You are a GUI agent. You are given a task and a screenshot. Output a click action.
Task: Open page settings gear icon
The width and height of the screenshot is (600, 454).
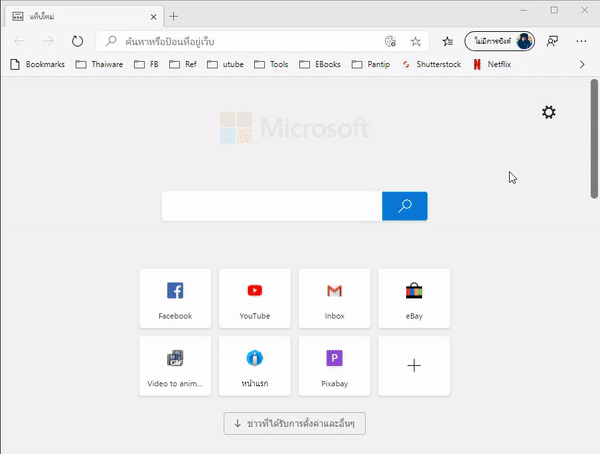point(549,112)
